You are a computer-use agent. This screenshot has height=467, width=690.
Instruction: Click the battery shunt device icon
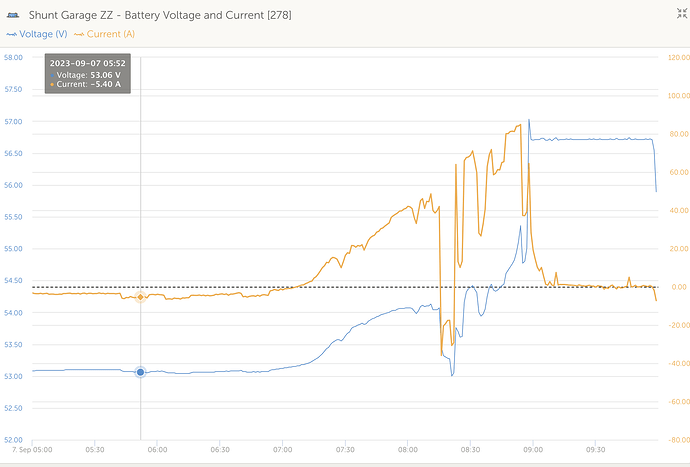[13, 15]
